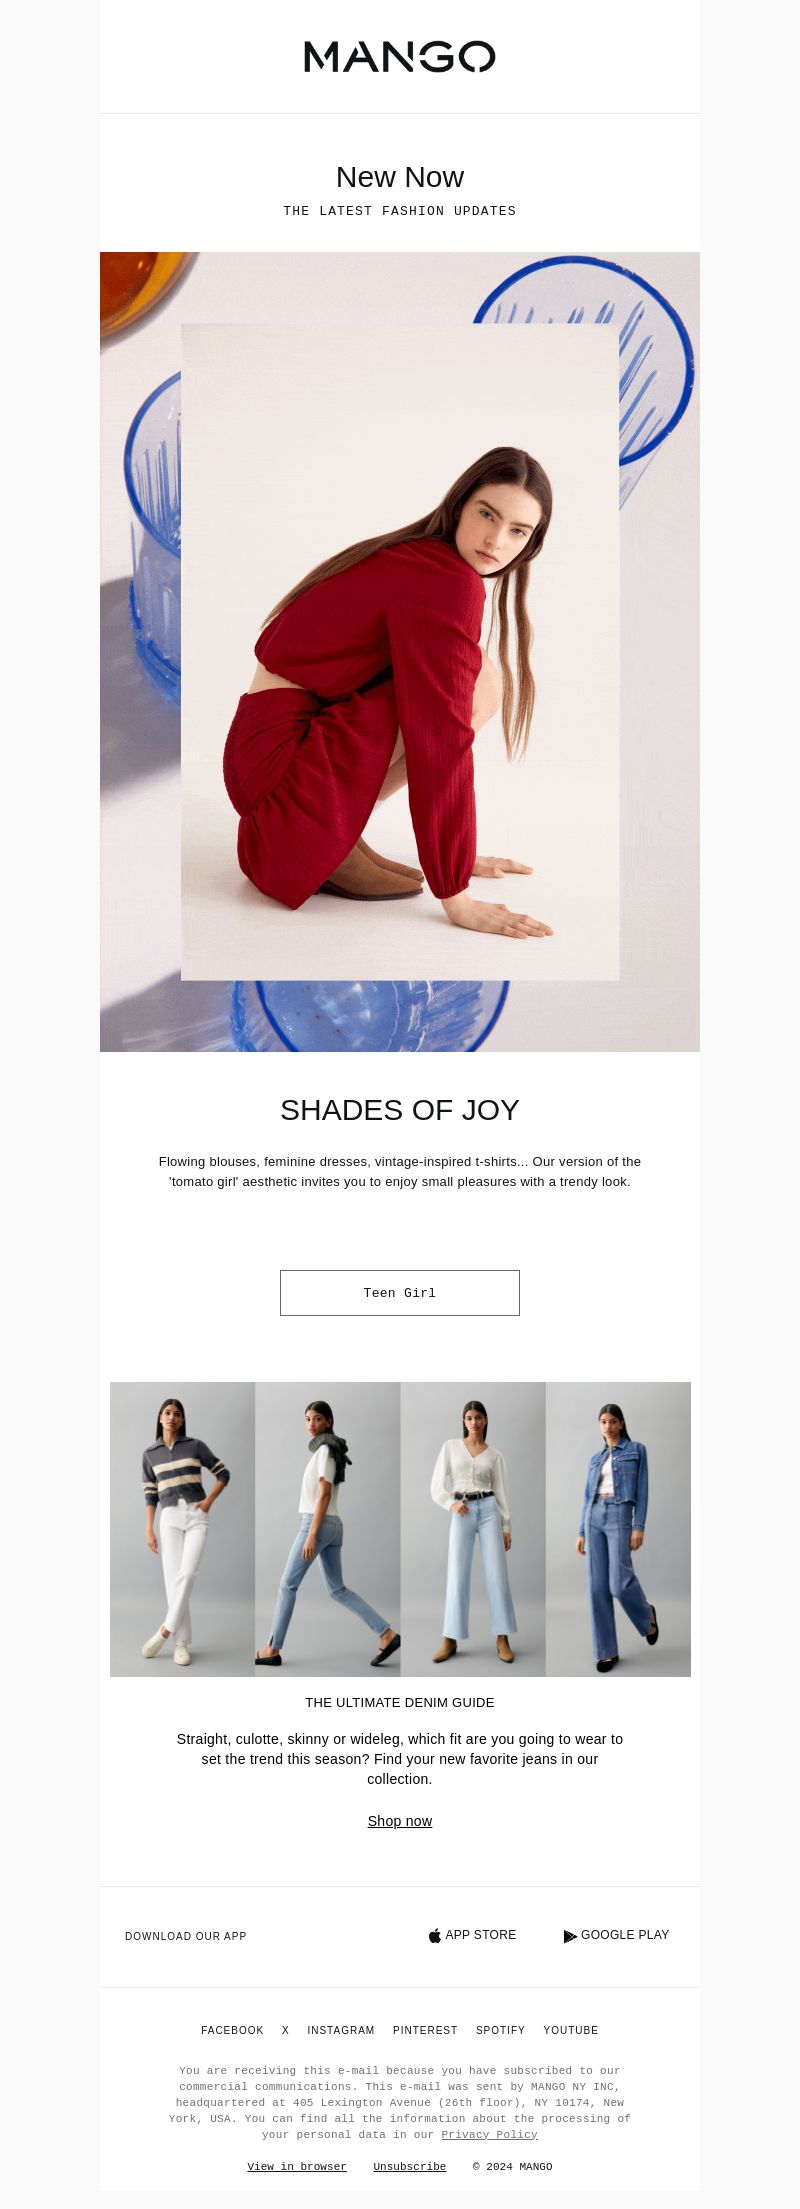
Task: Visit the YOUTUBE social link
Action: (x=571, y=2030)
